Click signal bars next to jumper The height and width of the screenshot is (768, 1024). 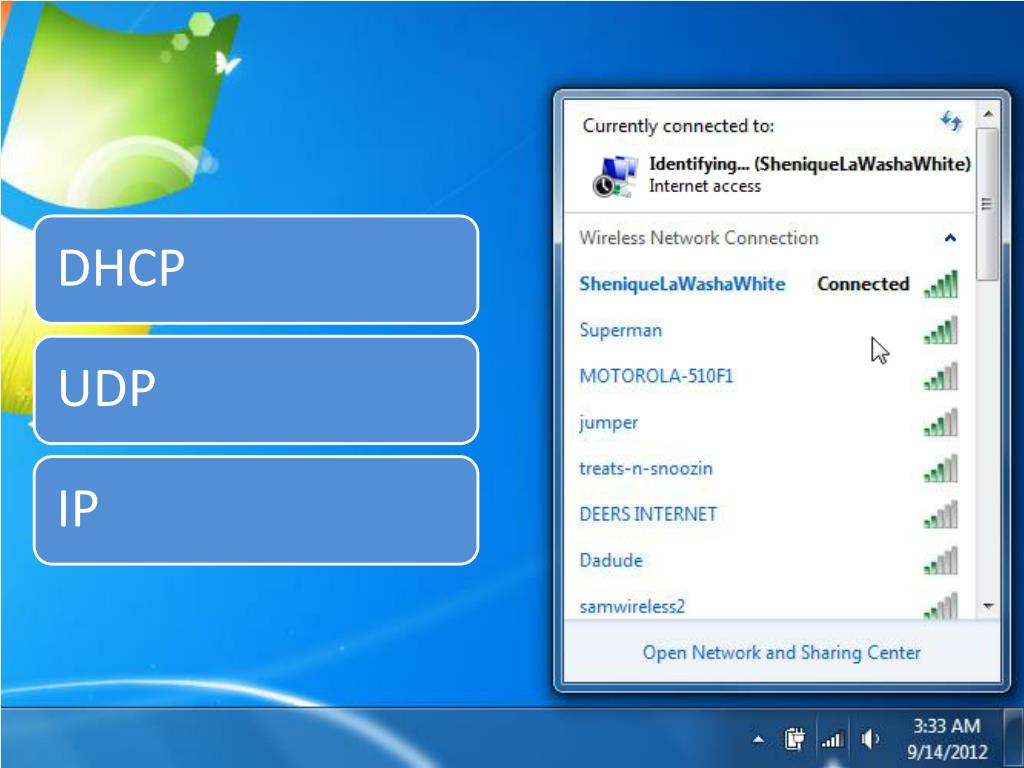941,423
